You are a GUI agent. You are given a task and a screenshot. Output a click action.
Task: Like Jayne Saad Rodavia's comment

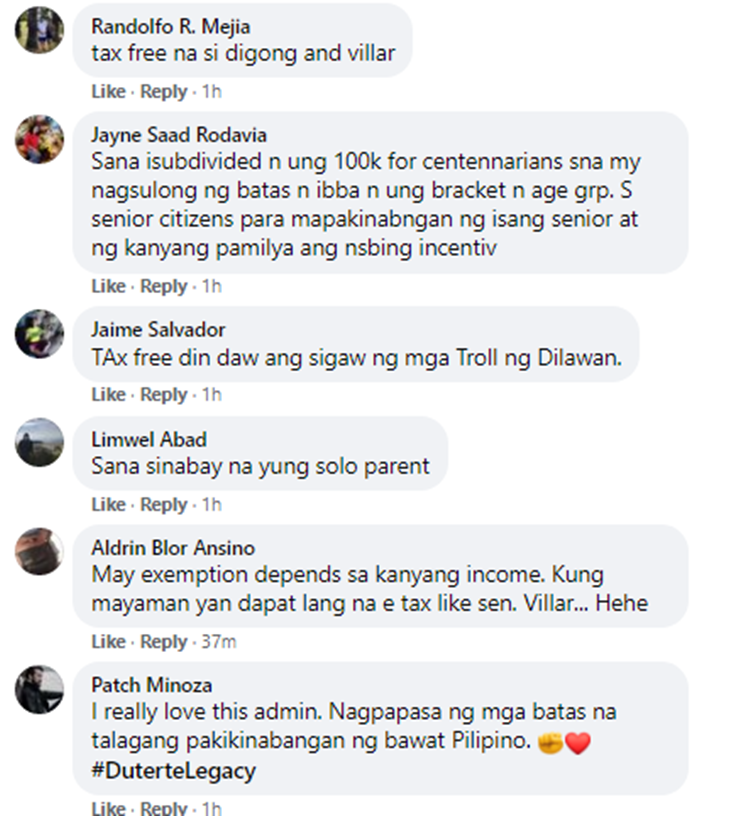108,286
